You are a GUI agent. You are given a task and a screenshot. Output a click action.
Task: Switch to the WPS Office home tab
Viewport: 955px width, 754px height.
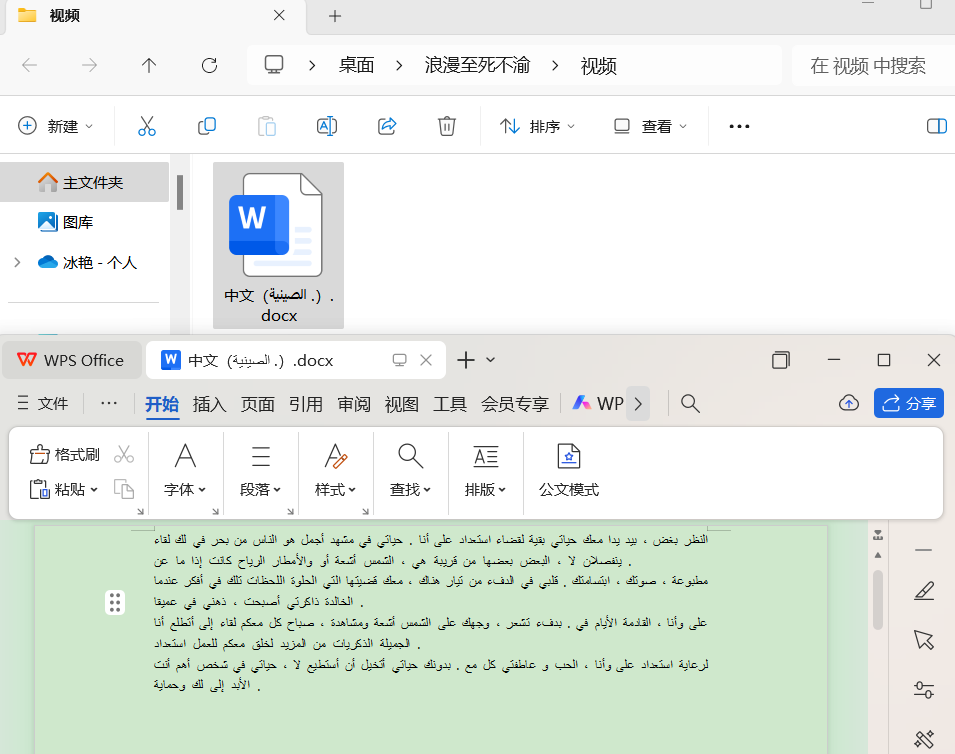[x=71, y=360]
